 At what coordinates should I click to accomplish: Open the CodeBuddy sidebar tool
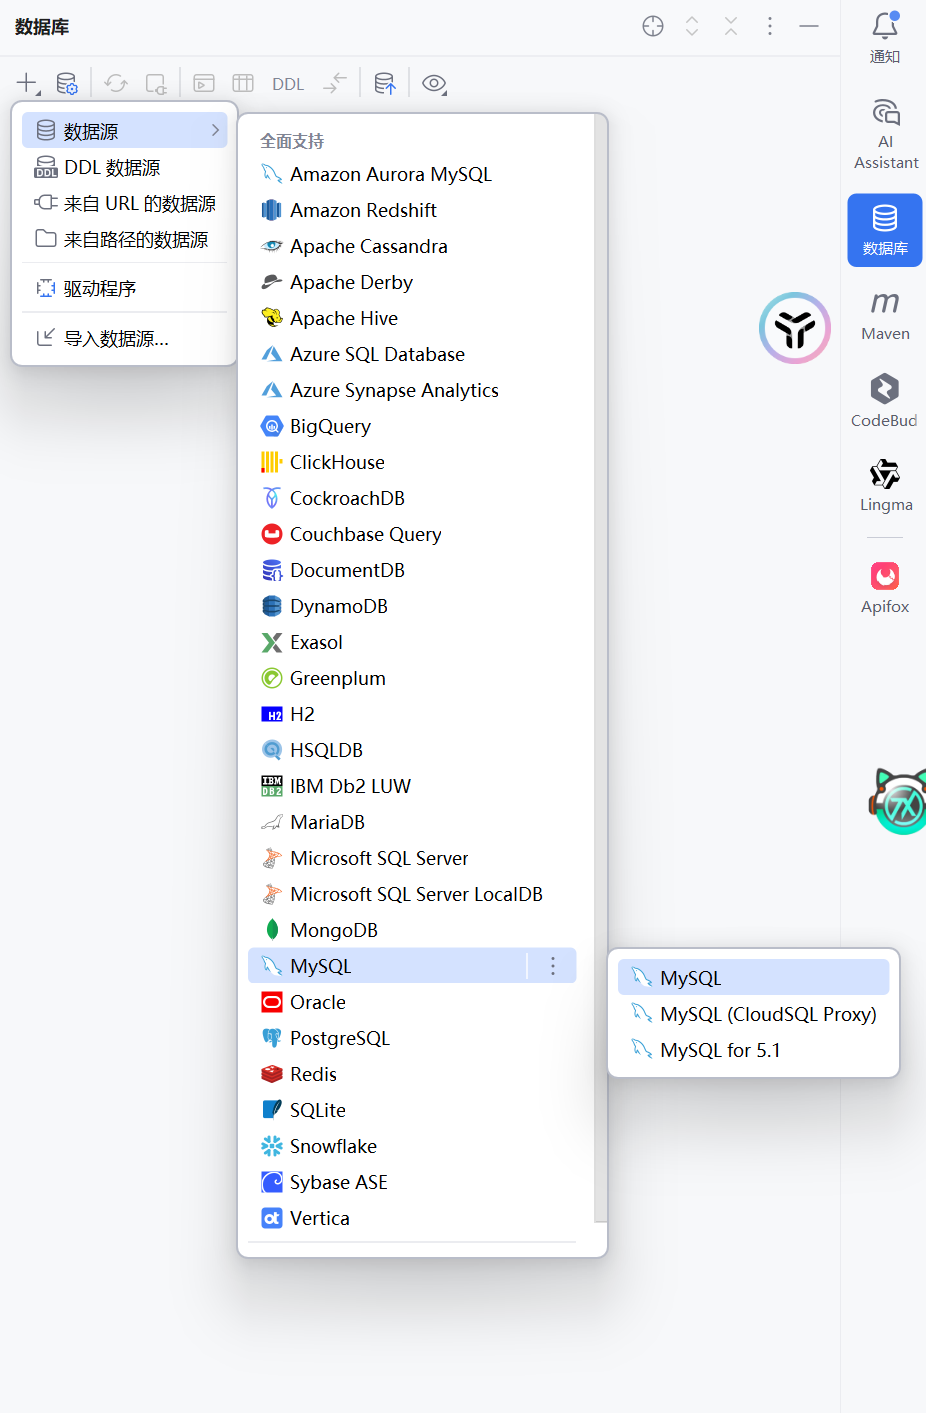[x=885, y=400]
